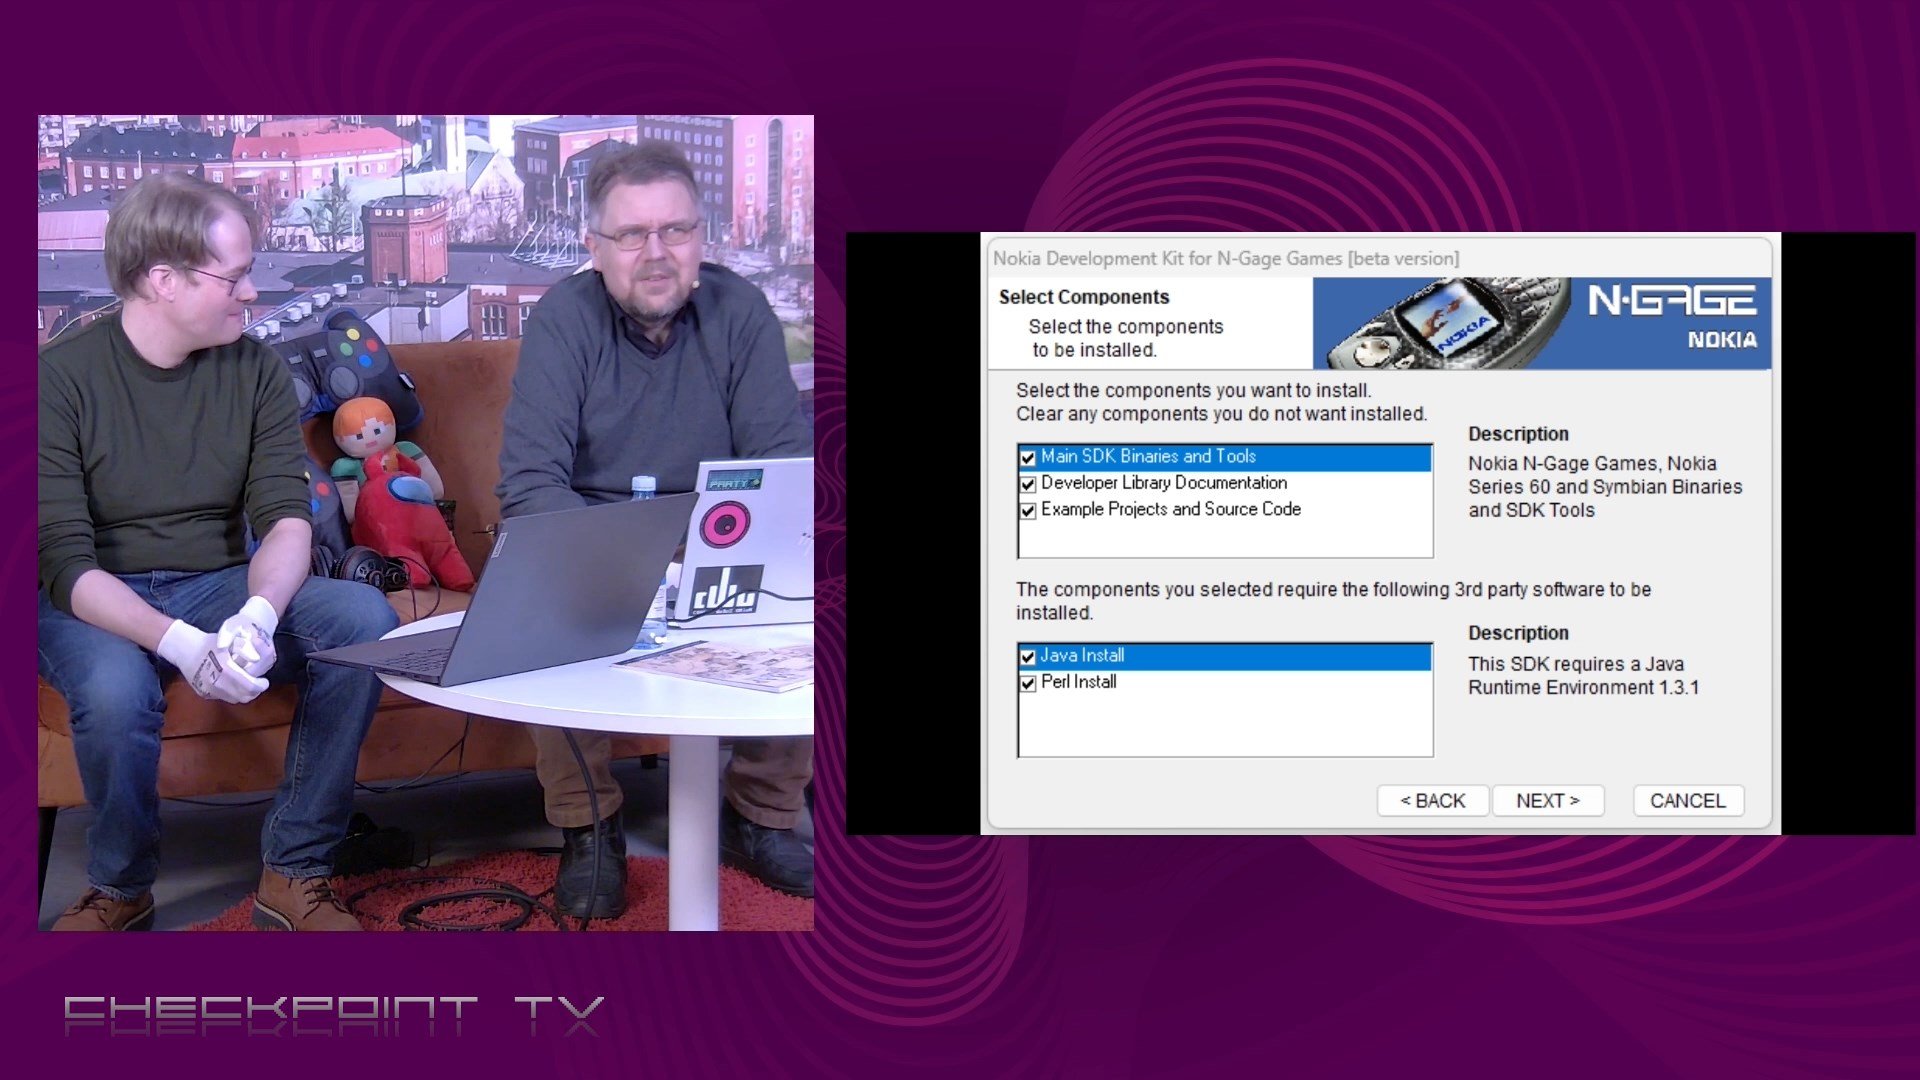
Task: Click the NOKIA logo in the banner
Action: [x=1722, y=340]
